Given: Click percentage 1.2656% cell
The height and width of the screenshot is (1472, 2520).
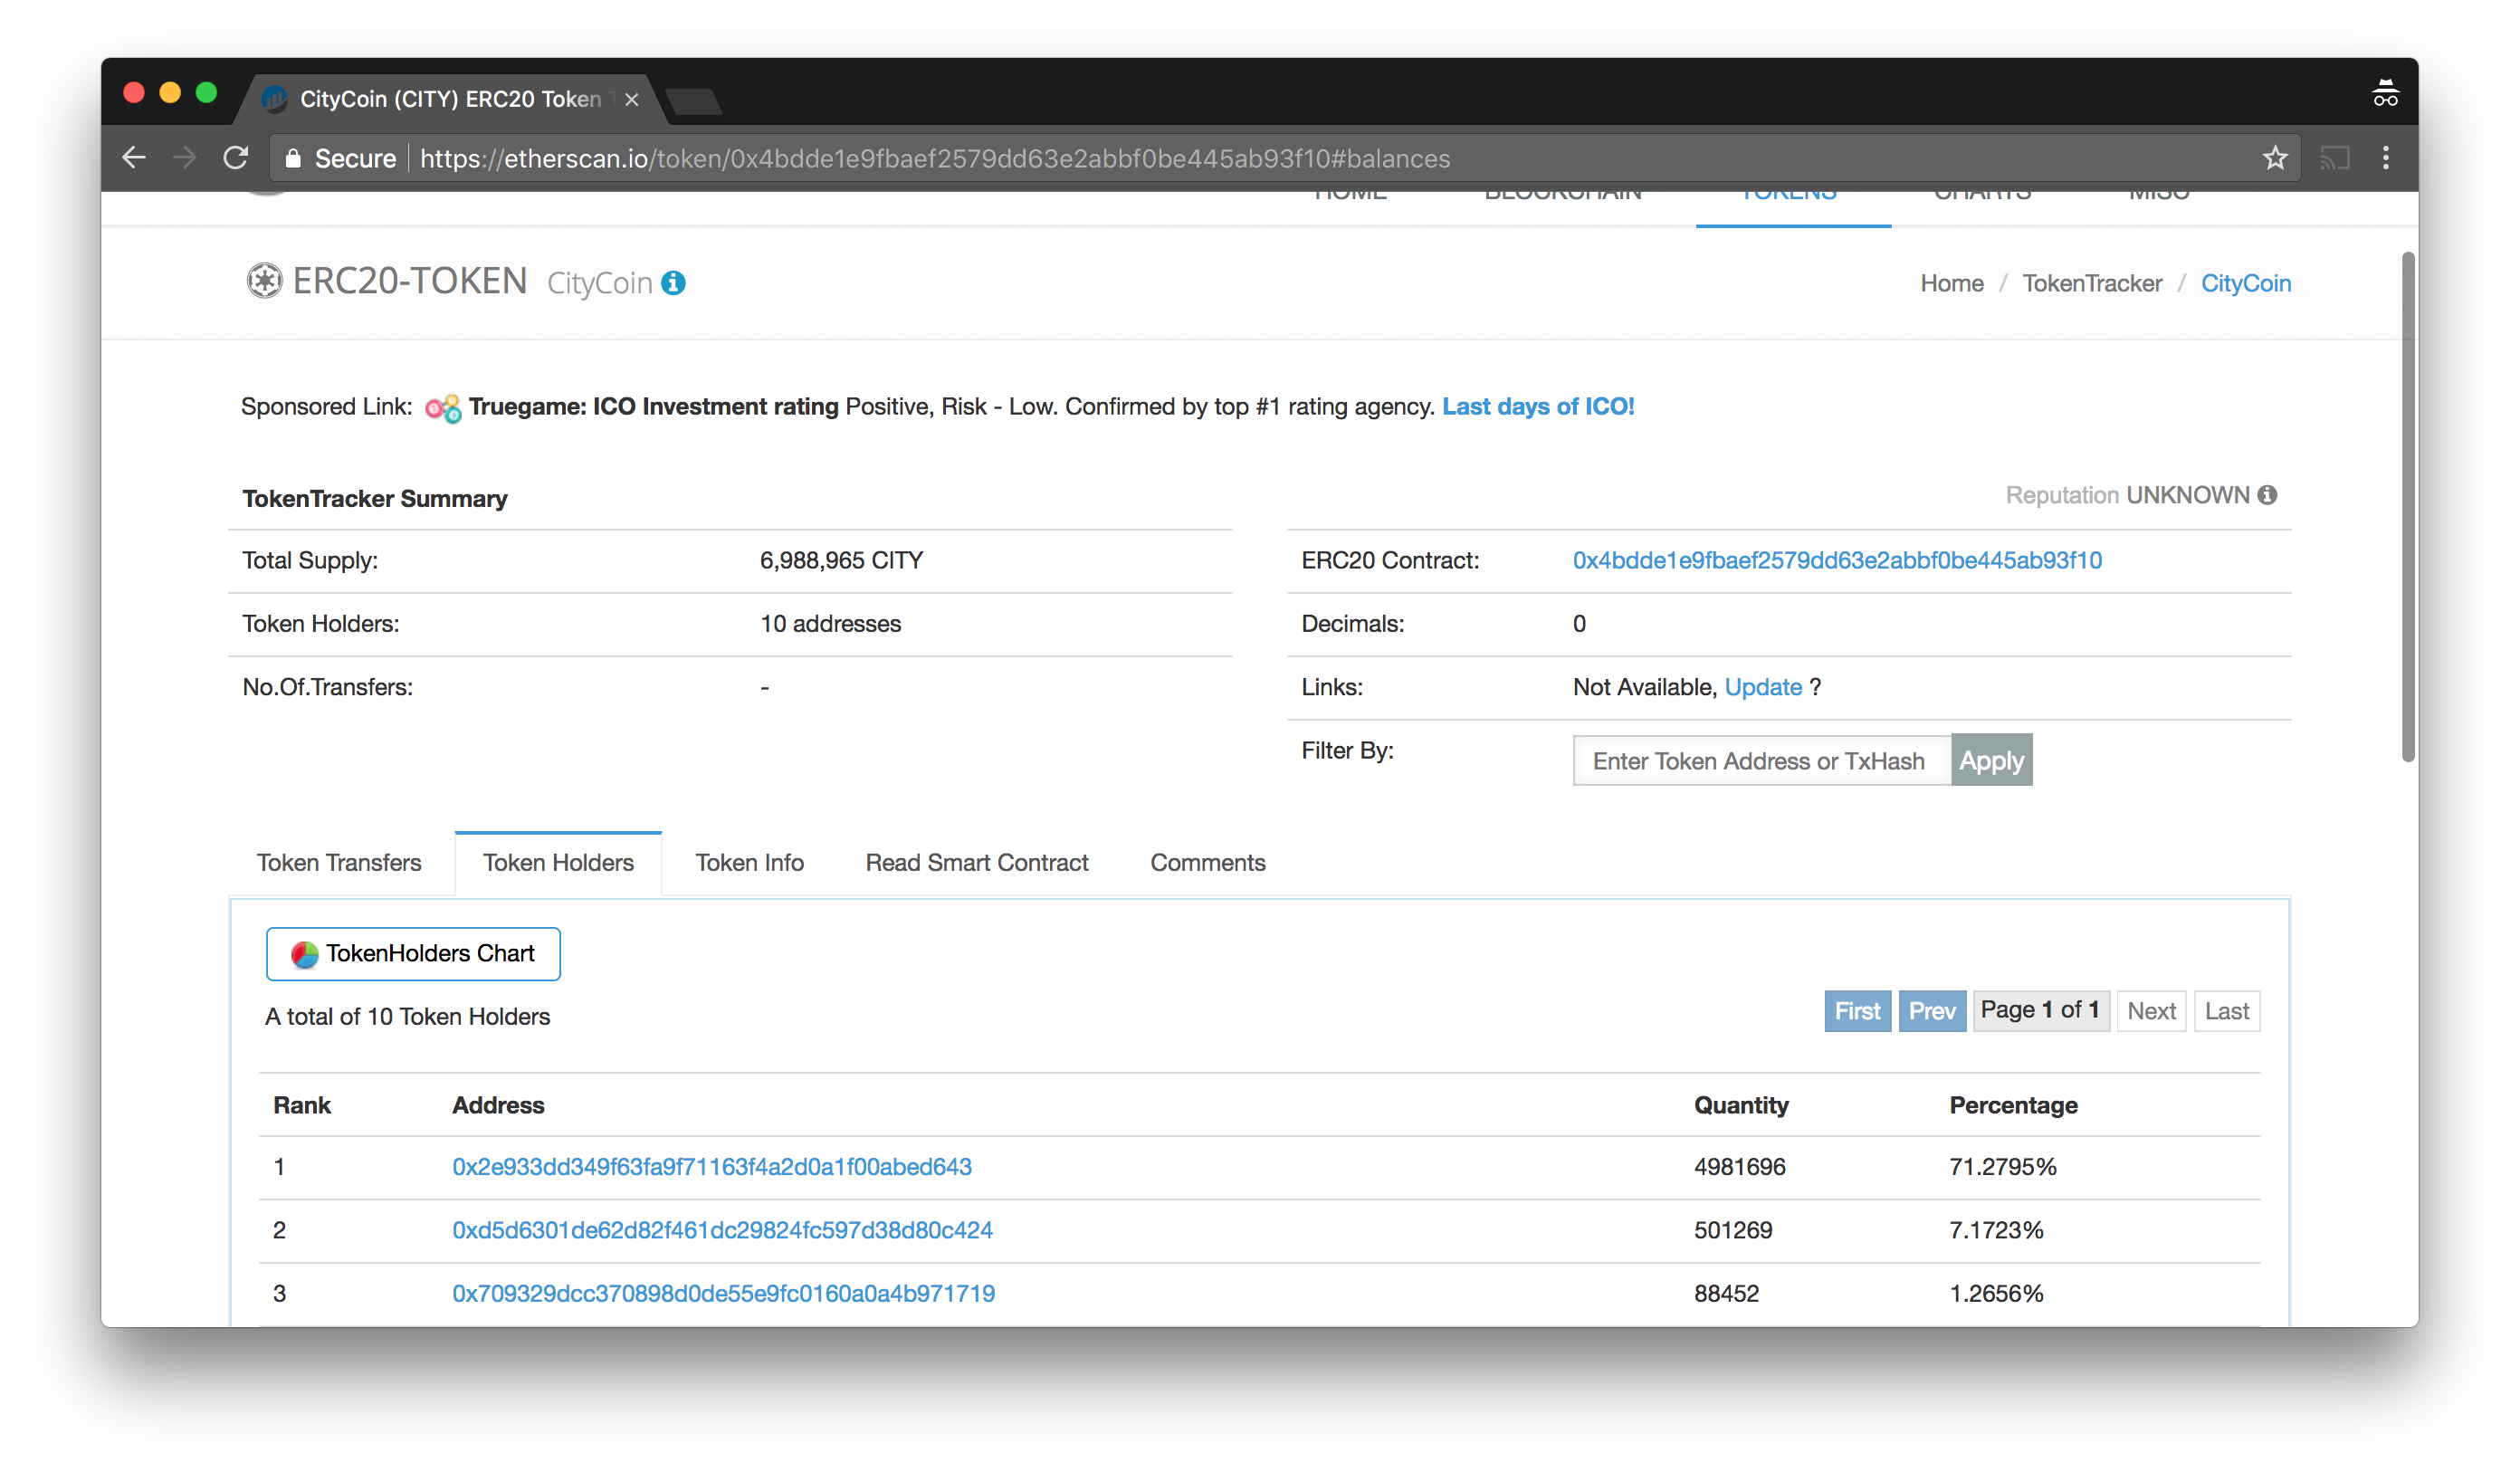Looking at the screenshot, I should click(1995, 1293).
